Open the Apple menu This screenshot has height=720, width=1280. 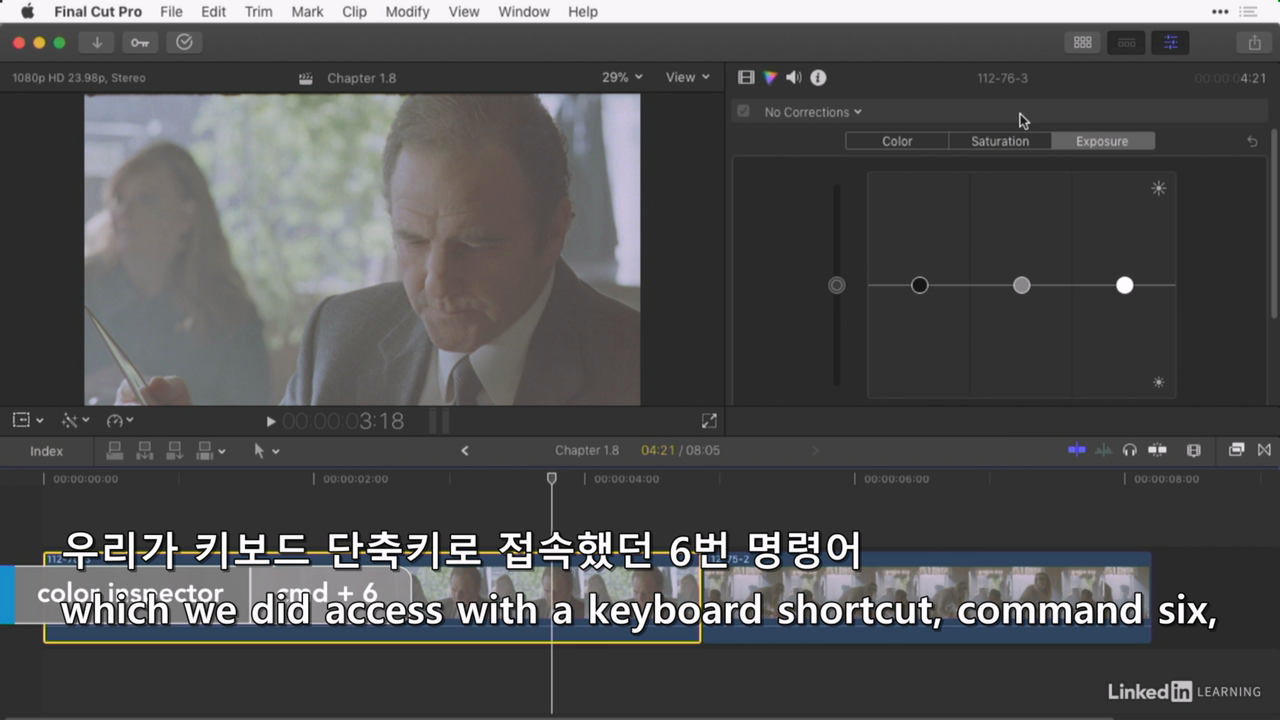tap(27, 12)
